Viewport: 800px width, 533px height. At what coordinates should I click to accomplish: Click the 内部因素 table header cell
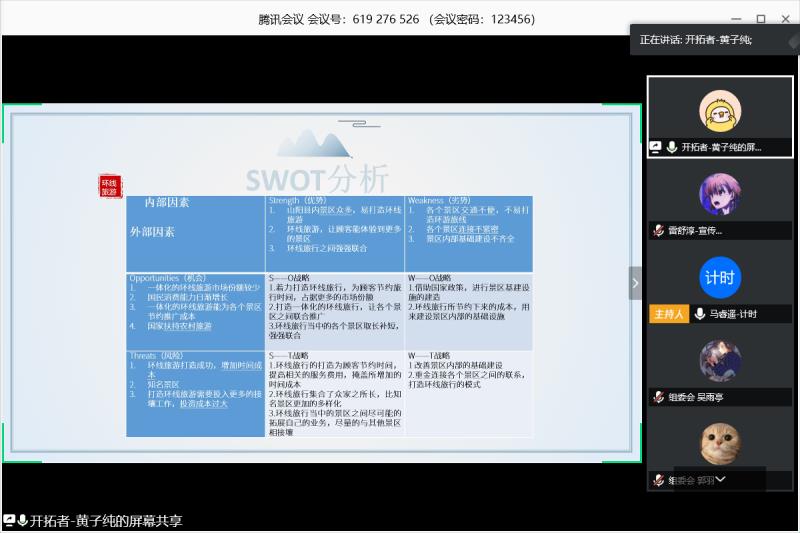(x=166, y=203)
